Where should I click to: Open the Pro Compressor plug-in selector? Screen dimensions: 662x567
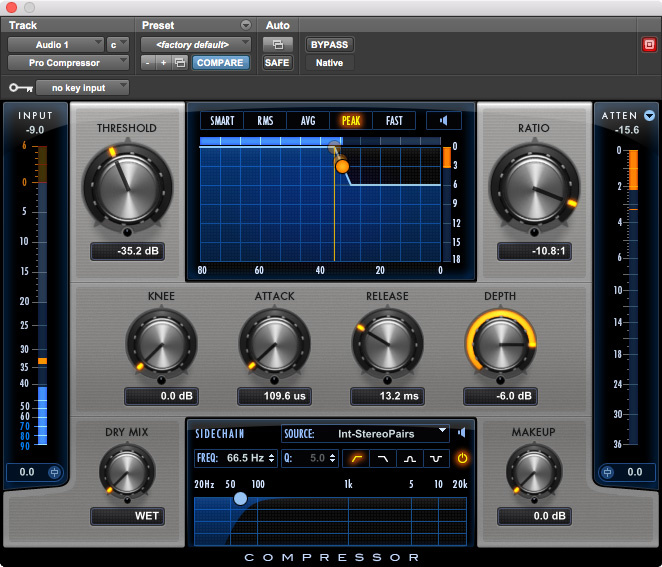click(68, 63)
